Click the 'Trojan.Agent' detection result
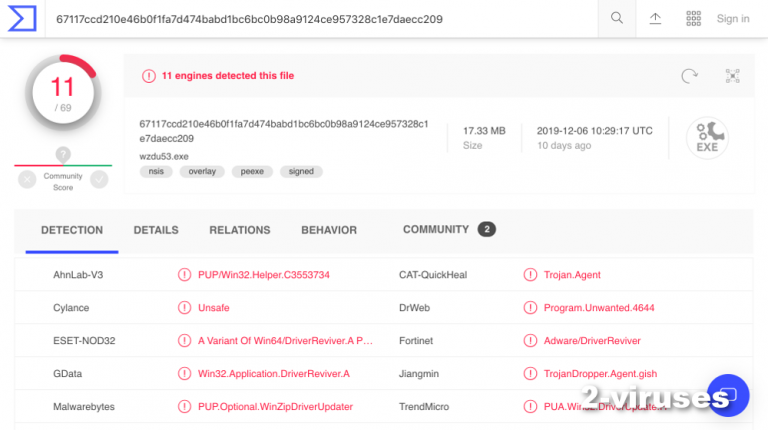Screen dimensions: 768x430 (572, 275)
